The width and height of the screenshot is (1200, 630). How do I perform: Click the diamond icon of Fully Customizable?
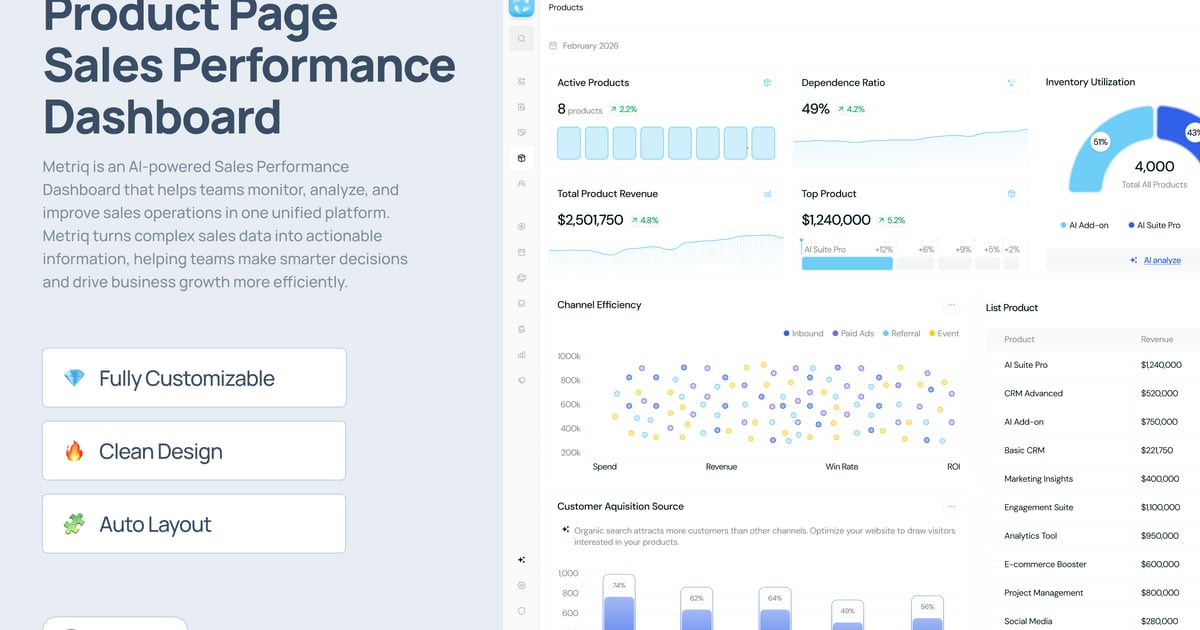tap(74, 378)
